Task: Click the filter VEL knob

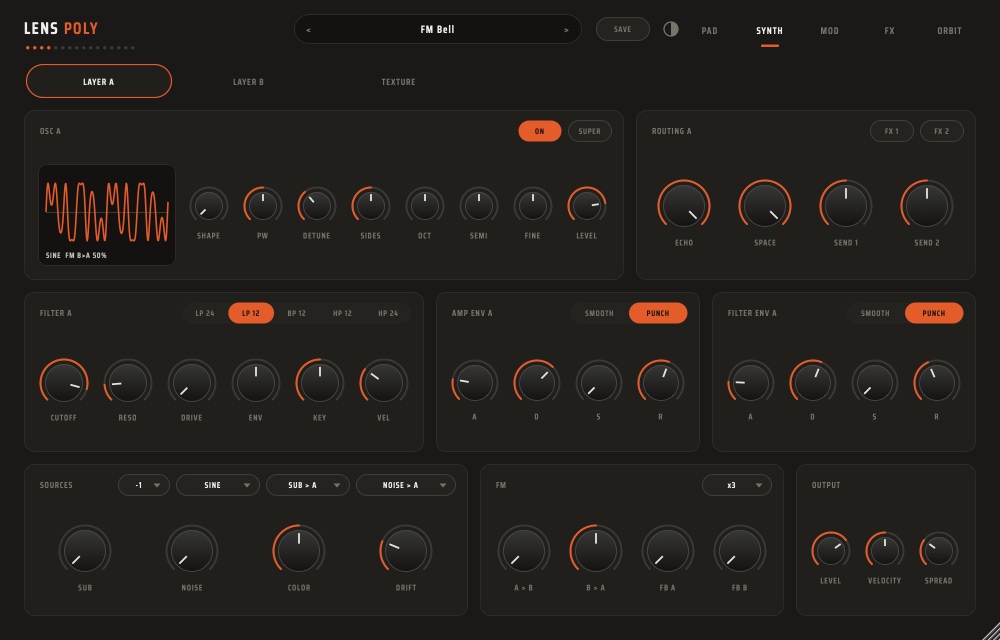Action: [383, 382]
